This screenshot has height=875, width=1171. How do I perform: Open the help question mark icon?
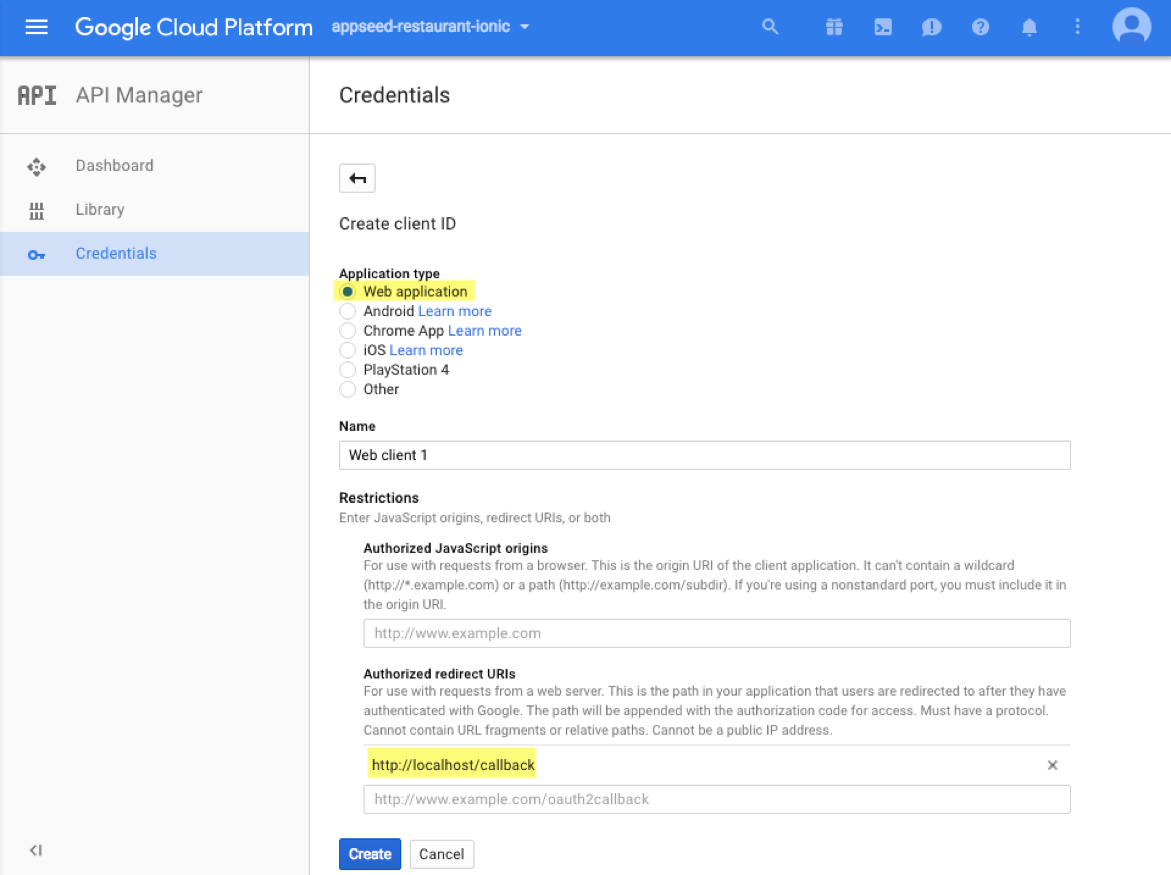pos(981,27)
